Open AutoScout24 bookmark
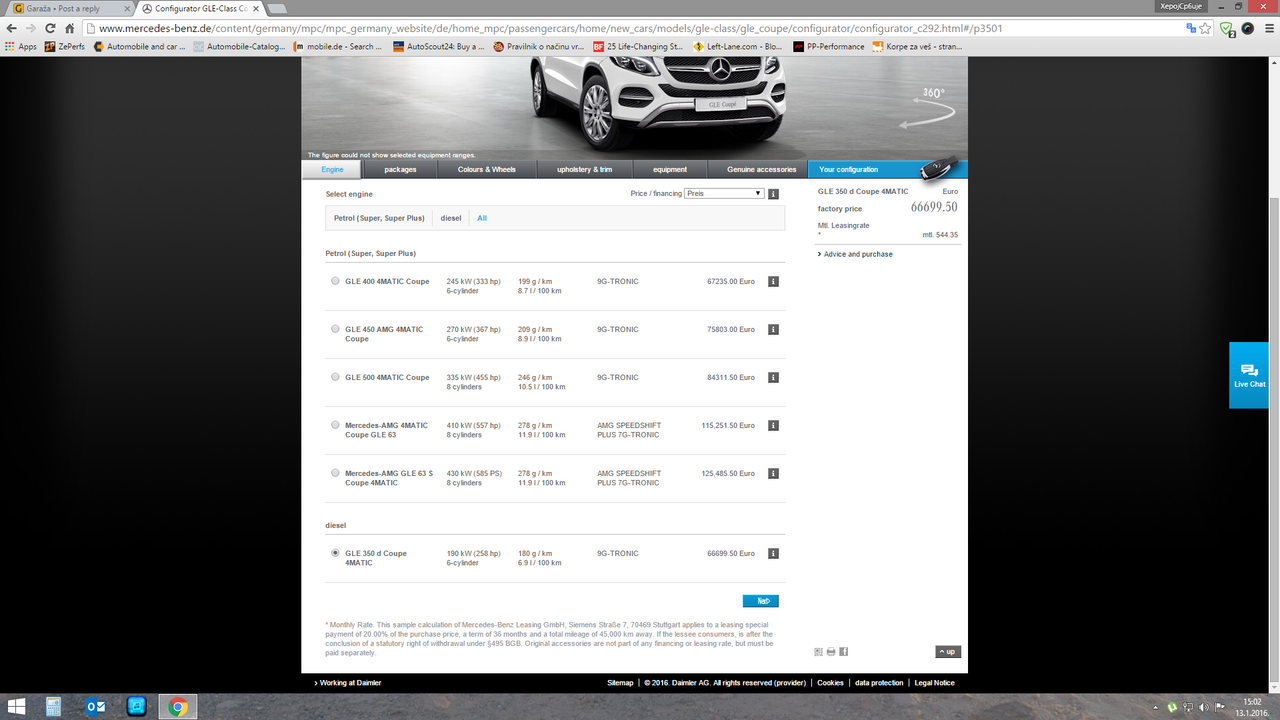This screenshot has width=1280, height=720. 438,46
